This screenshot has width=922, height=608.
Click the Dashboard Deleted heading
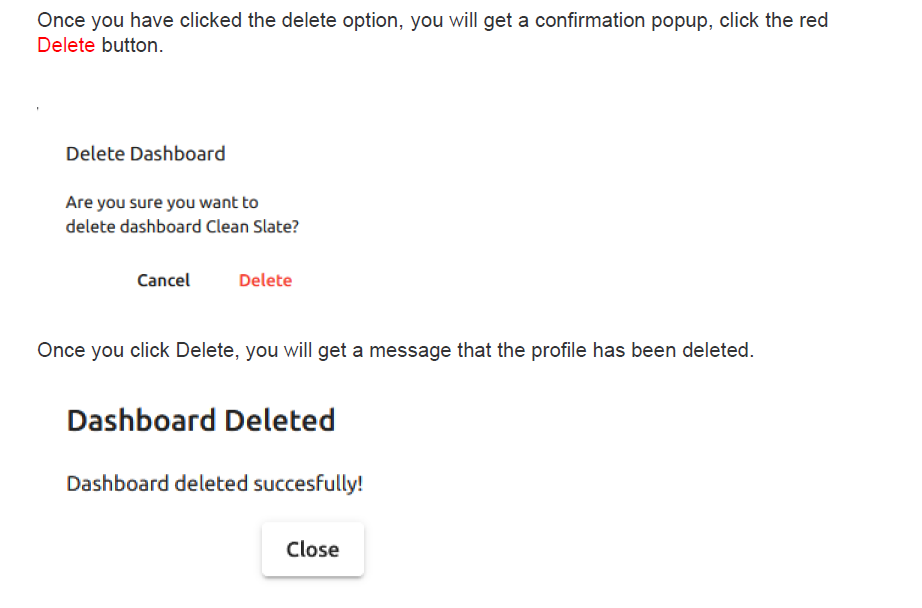201,420
